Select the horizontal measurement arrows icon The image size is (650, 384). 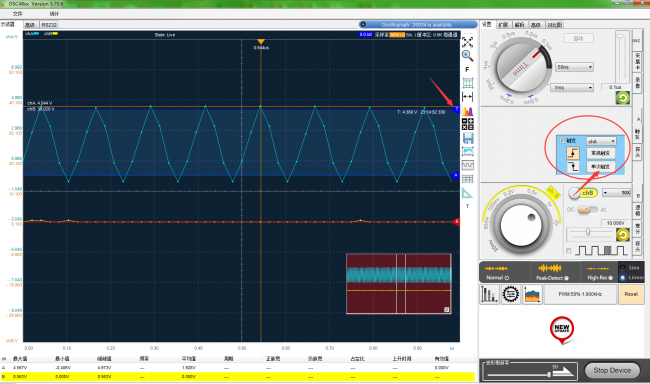coord(468,97)
